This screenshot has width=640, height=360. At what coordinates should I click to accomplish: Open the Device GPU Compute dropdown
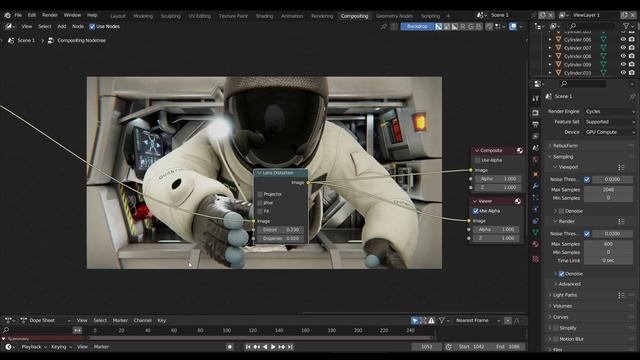click(610, 132)
